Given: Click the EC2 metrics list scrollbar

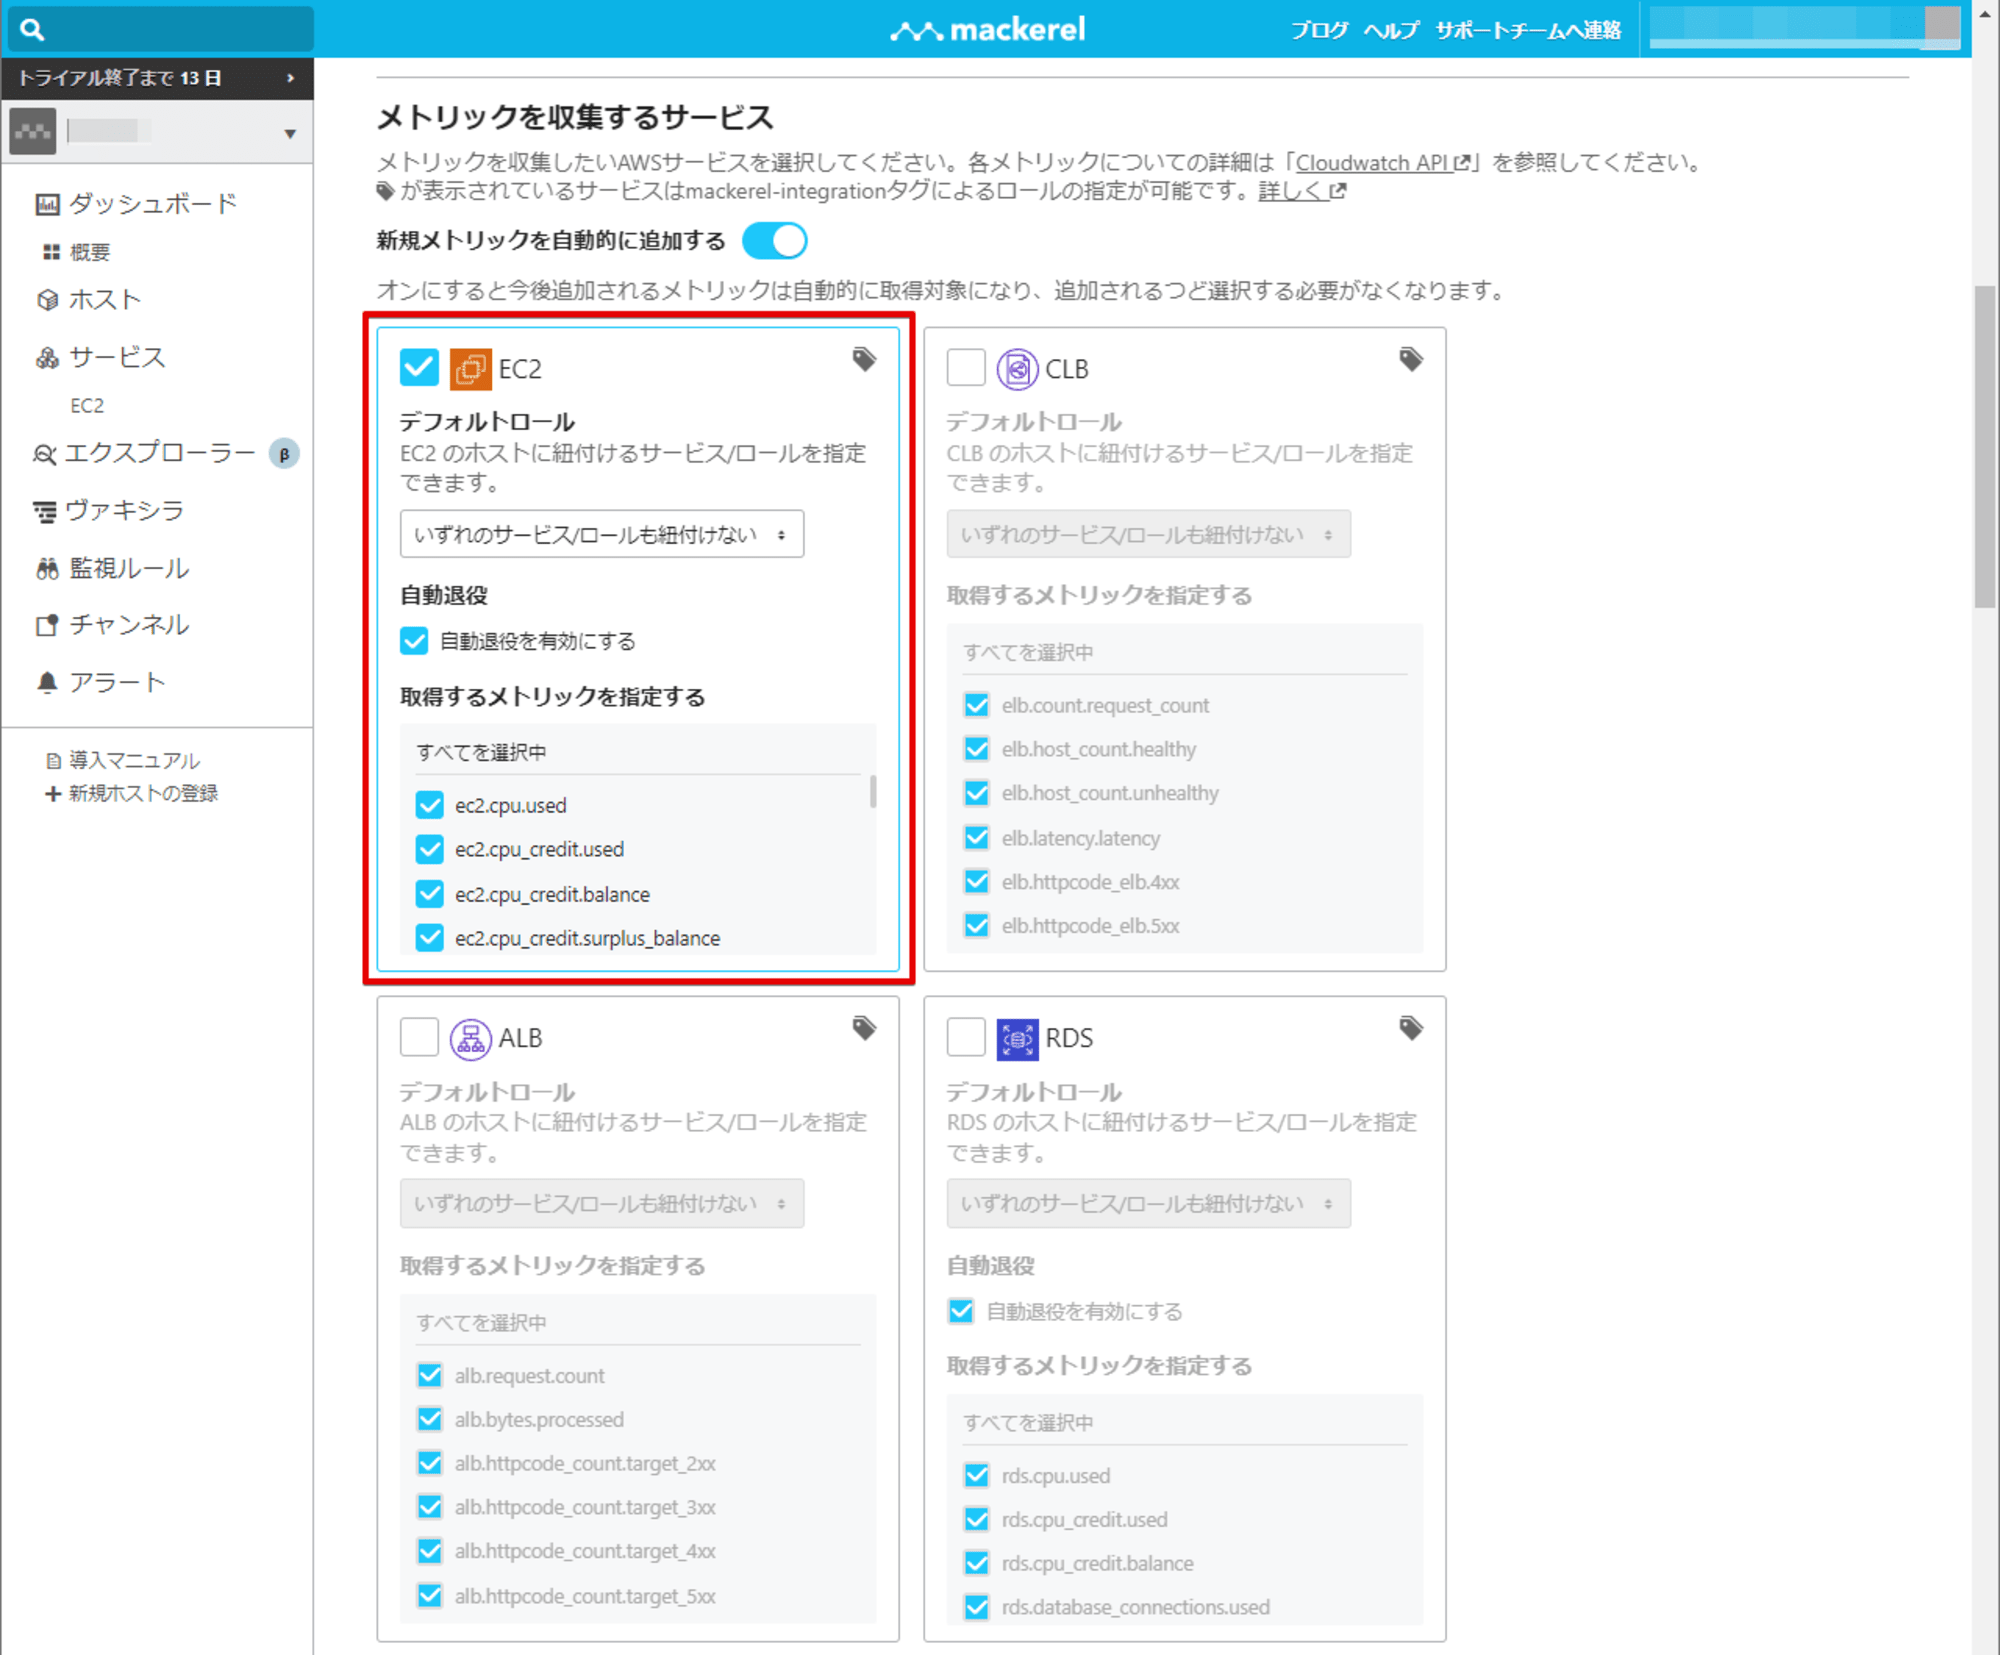Looking at the screenshot, I should tap(874, 792).
